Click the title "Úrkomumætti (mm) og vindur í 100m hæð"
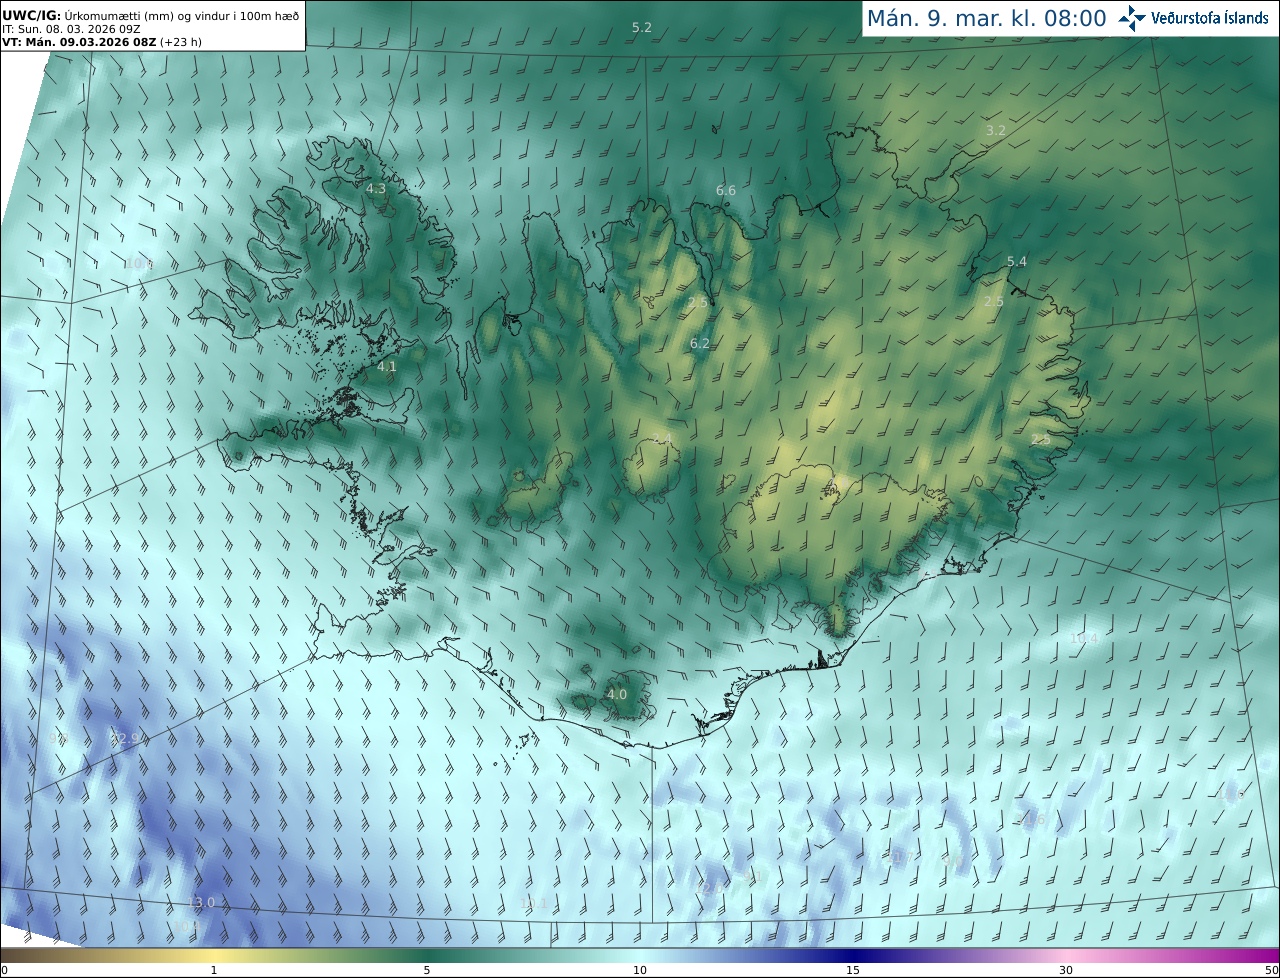Image resolution: width=1280 pixels, height=978 pixels. click(182, 15)
